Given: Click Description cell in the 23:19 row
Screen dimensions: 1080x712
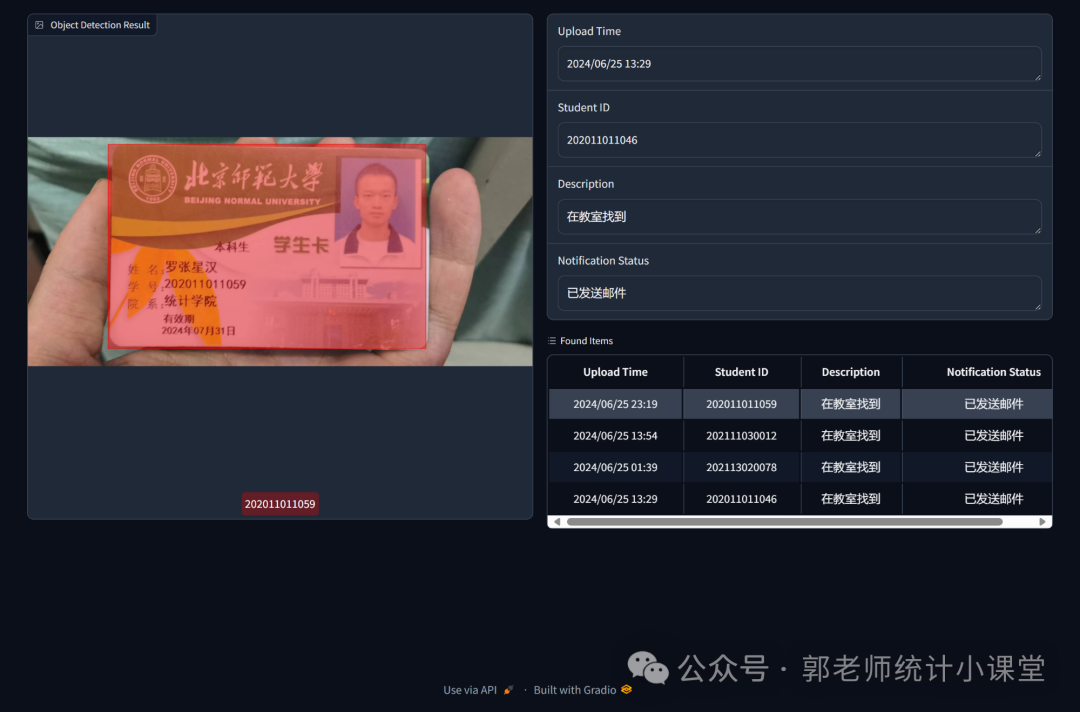Looking at the screenshot, I should tap(851, 404).
